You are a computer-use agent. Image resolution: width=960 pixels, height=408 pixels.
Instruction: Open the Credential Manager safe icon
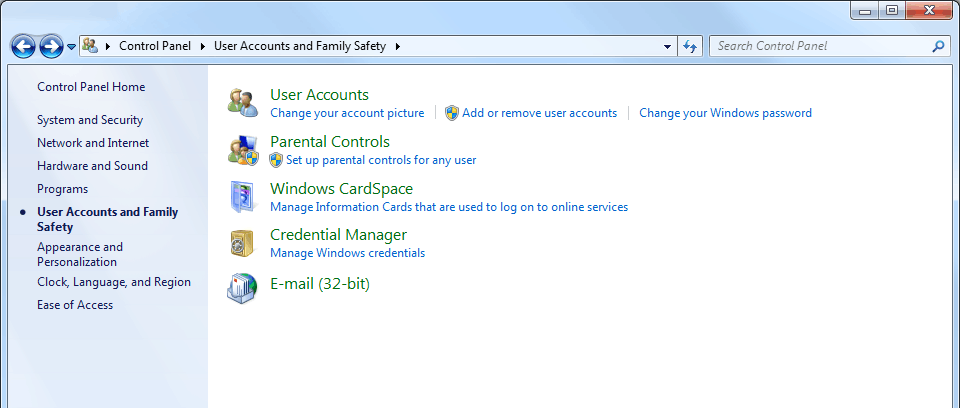click(x=243, y=243)
